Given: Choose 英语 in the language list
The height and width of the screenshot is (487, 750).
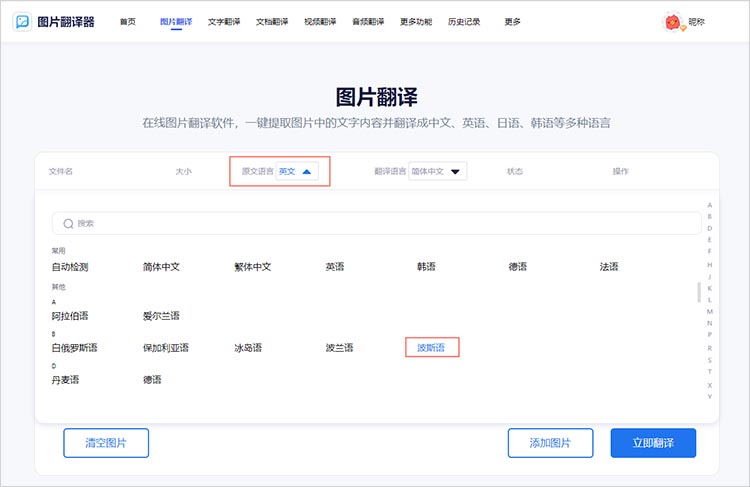Looking at the screenshot, I should point(335,267).
